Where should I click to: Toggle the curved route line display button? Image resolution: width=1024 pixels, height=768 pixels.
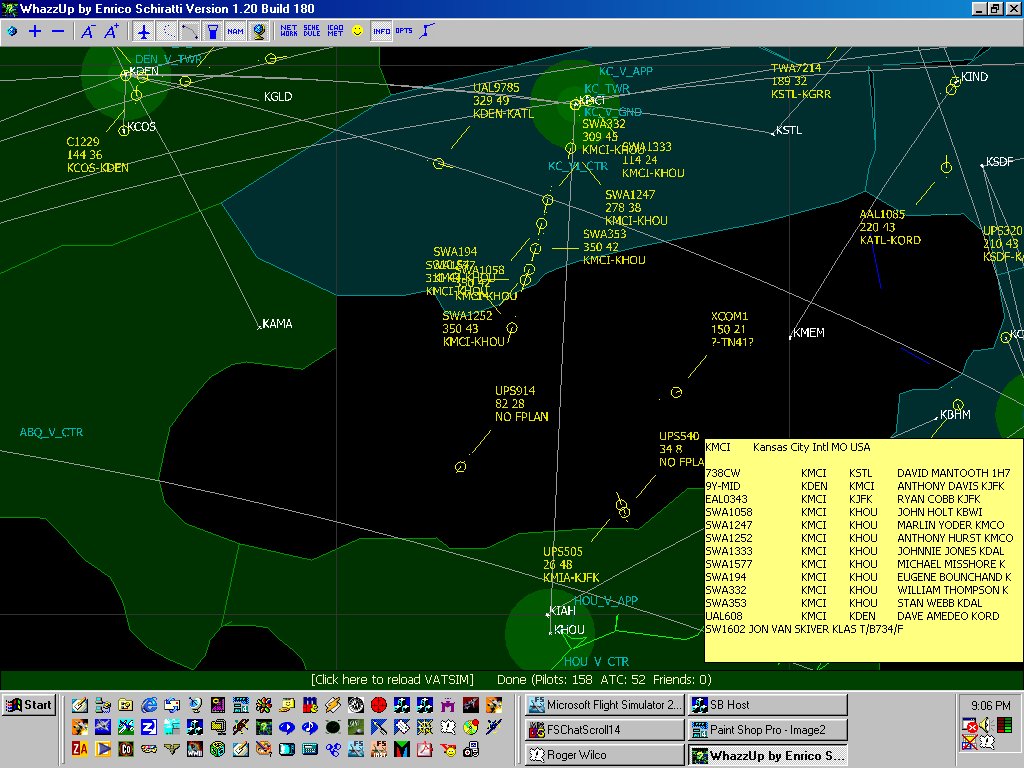tap(189, 31)
